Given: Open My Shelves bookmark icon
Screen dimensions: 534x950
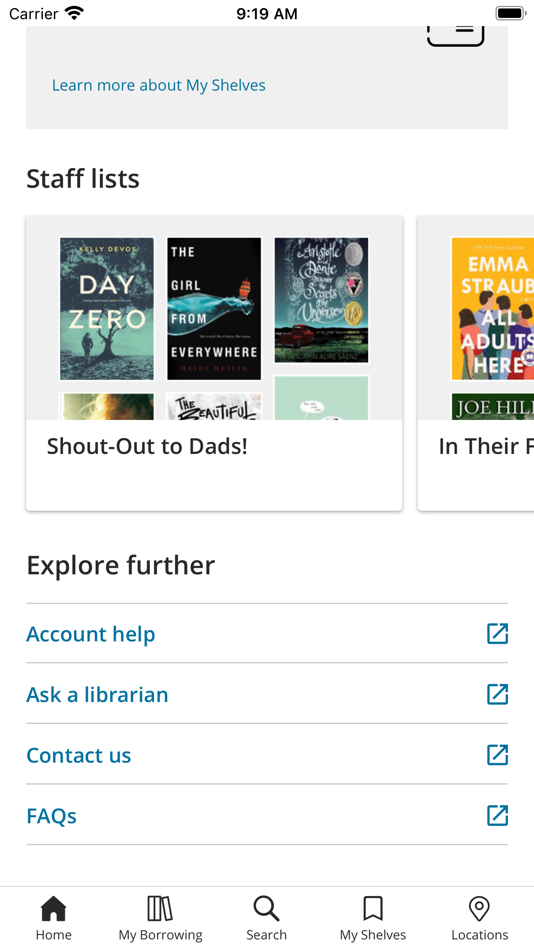Looking at the screenshot, I should [x=373, y=908].
